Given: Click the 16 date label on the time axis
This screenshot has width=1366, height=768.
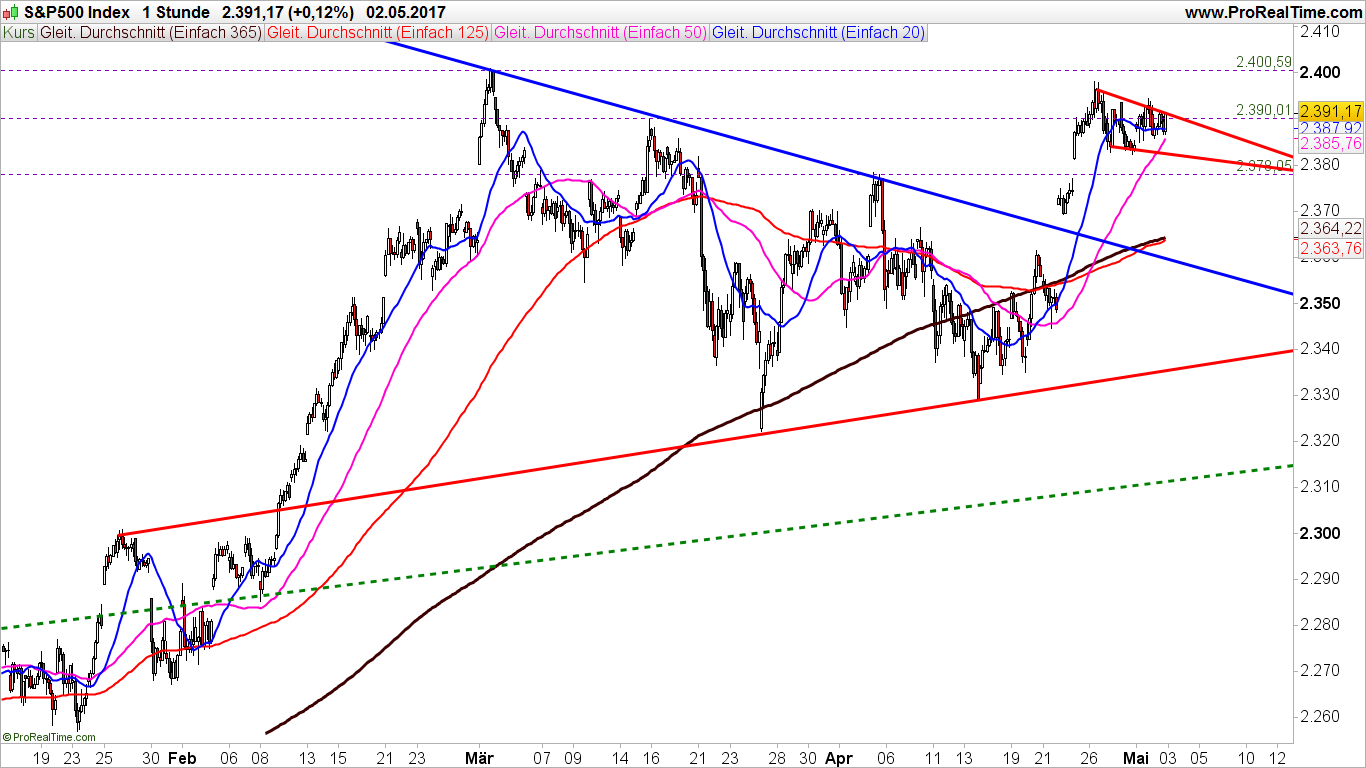Looking at the screenshot, I should click(x=650, y=757).
